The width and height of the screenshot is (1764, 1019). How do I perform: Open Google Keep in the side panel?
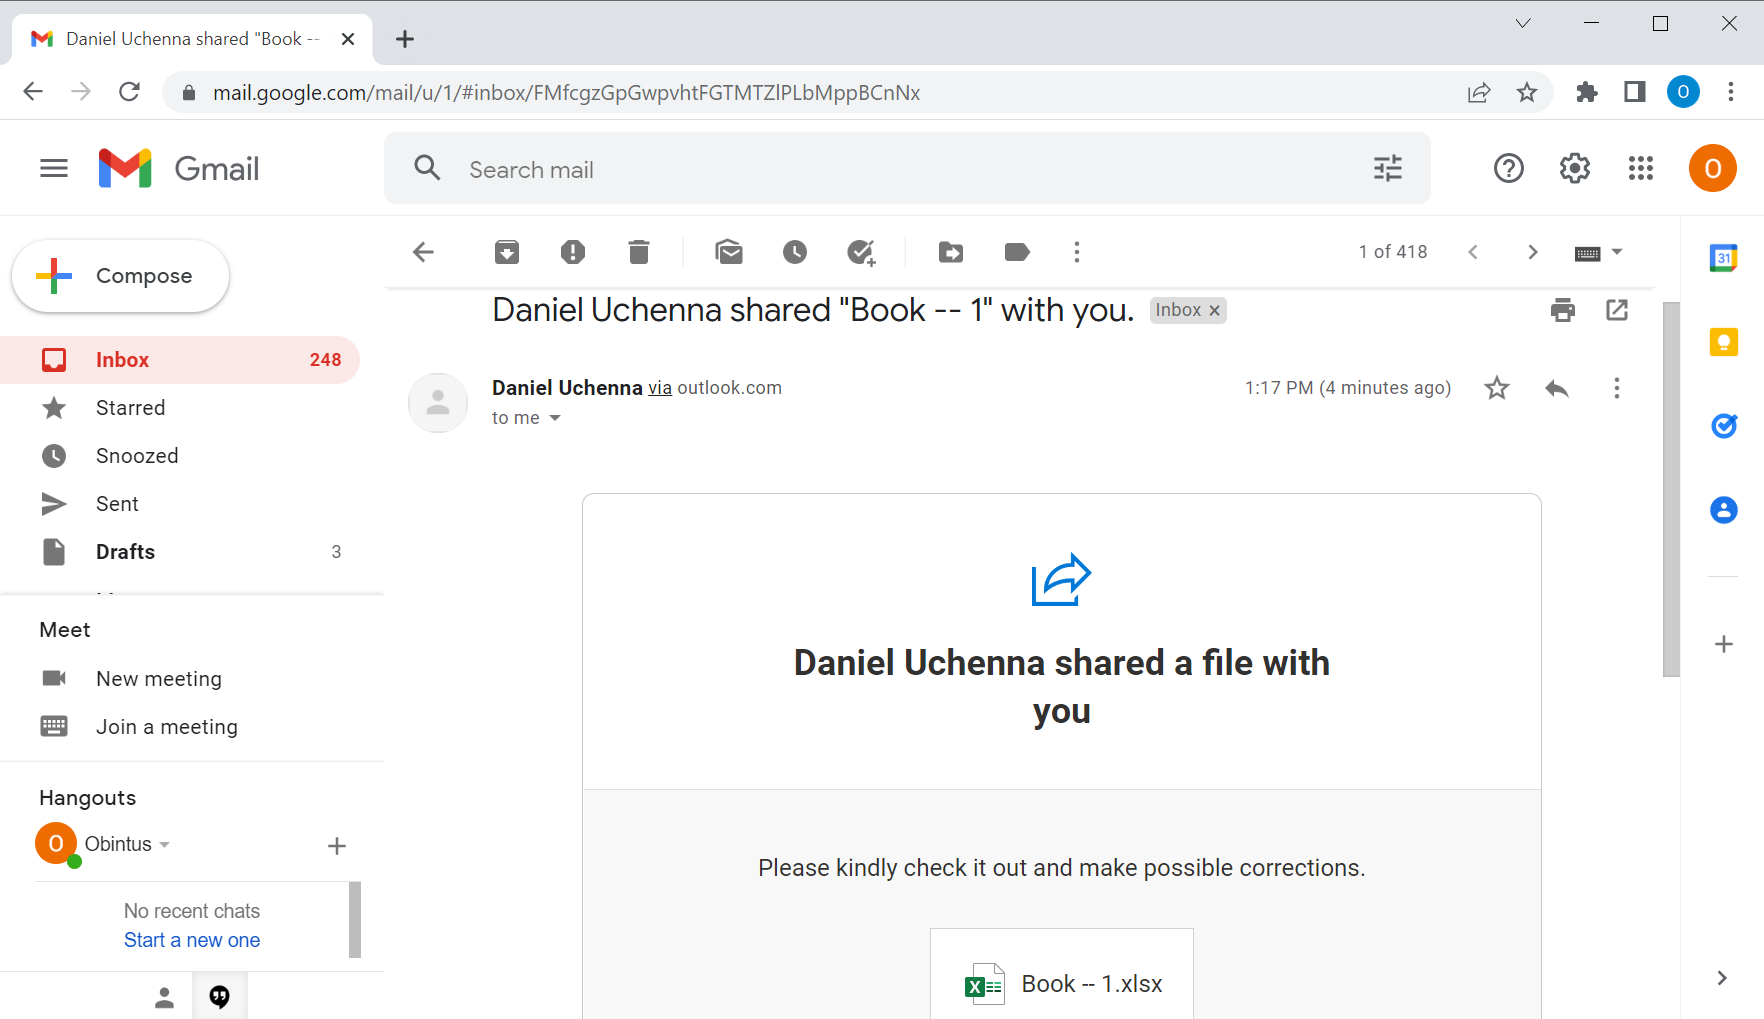pos(1724,341)
